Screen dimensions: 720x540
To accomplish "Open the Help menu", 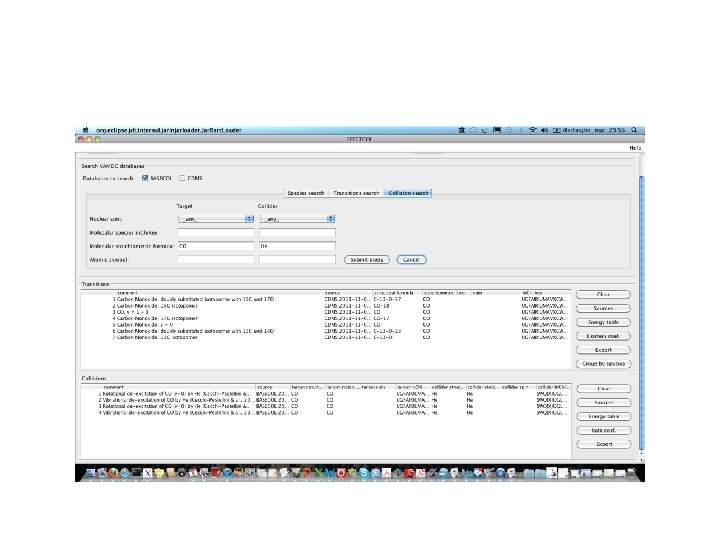I will click(x=635, y=148).
